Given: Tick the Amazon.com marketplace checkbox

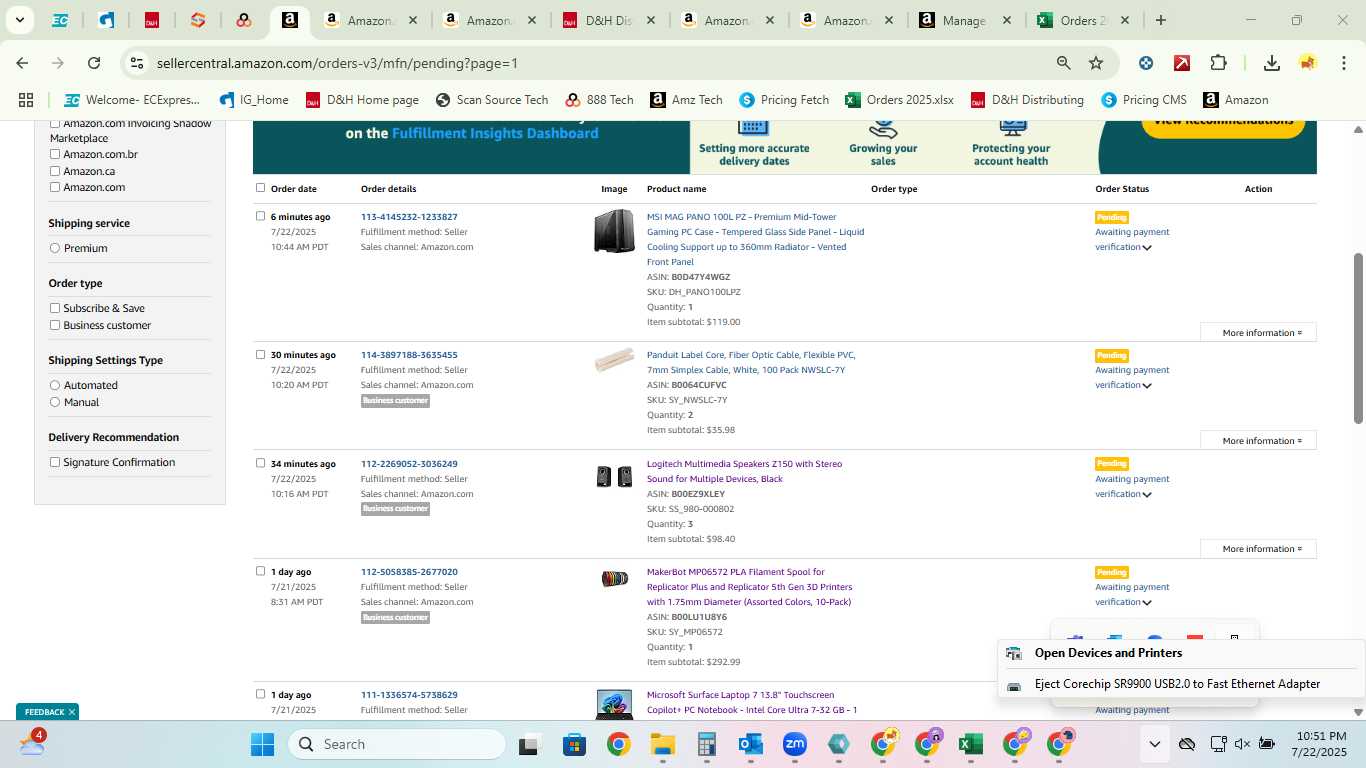Looking at the screenshot, I should click(55, 187).
